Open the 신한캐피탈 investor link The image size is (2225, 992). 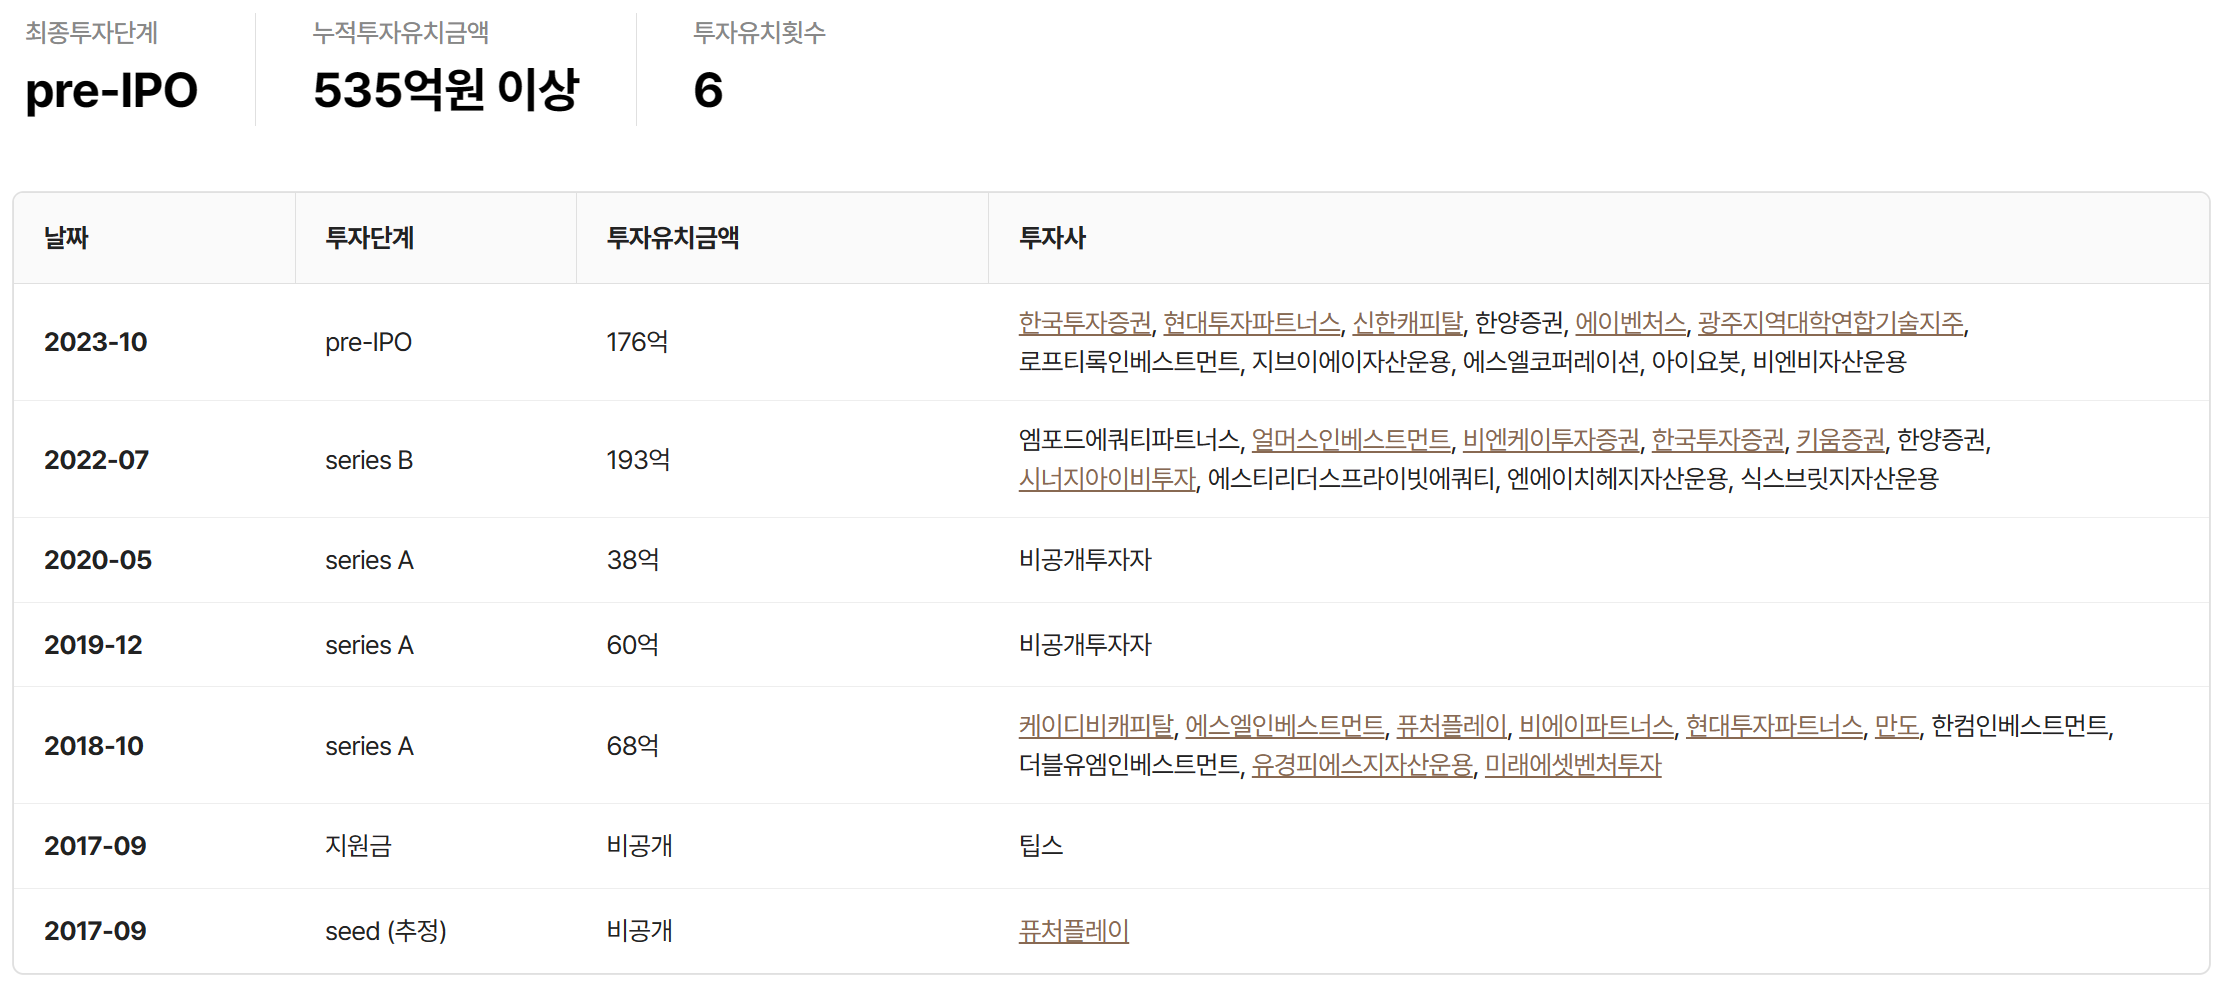[1406, 323]
